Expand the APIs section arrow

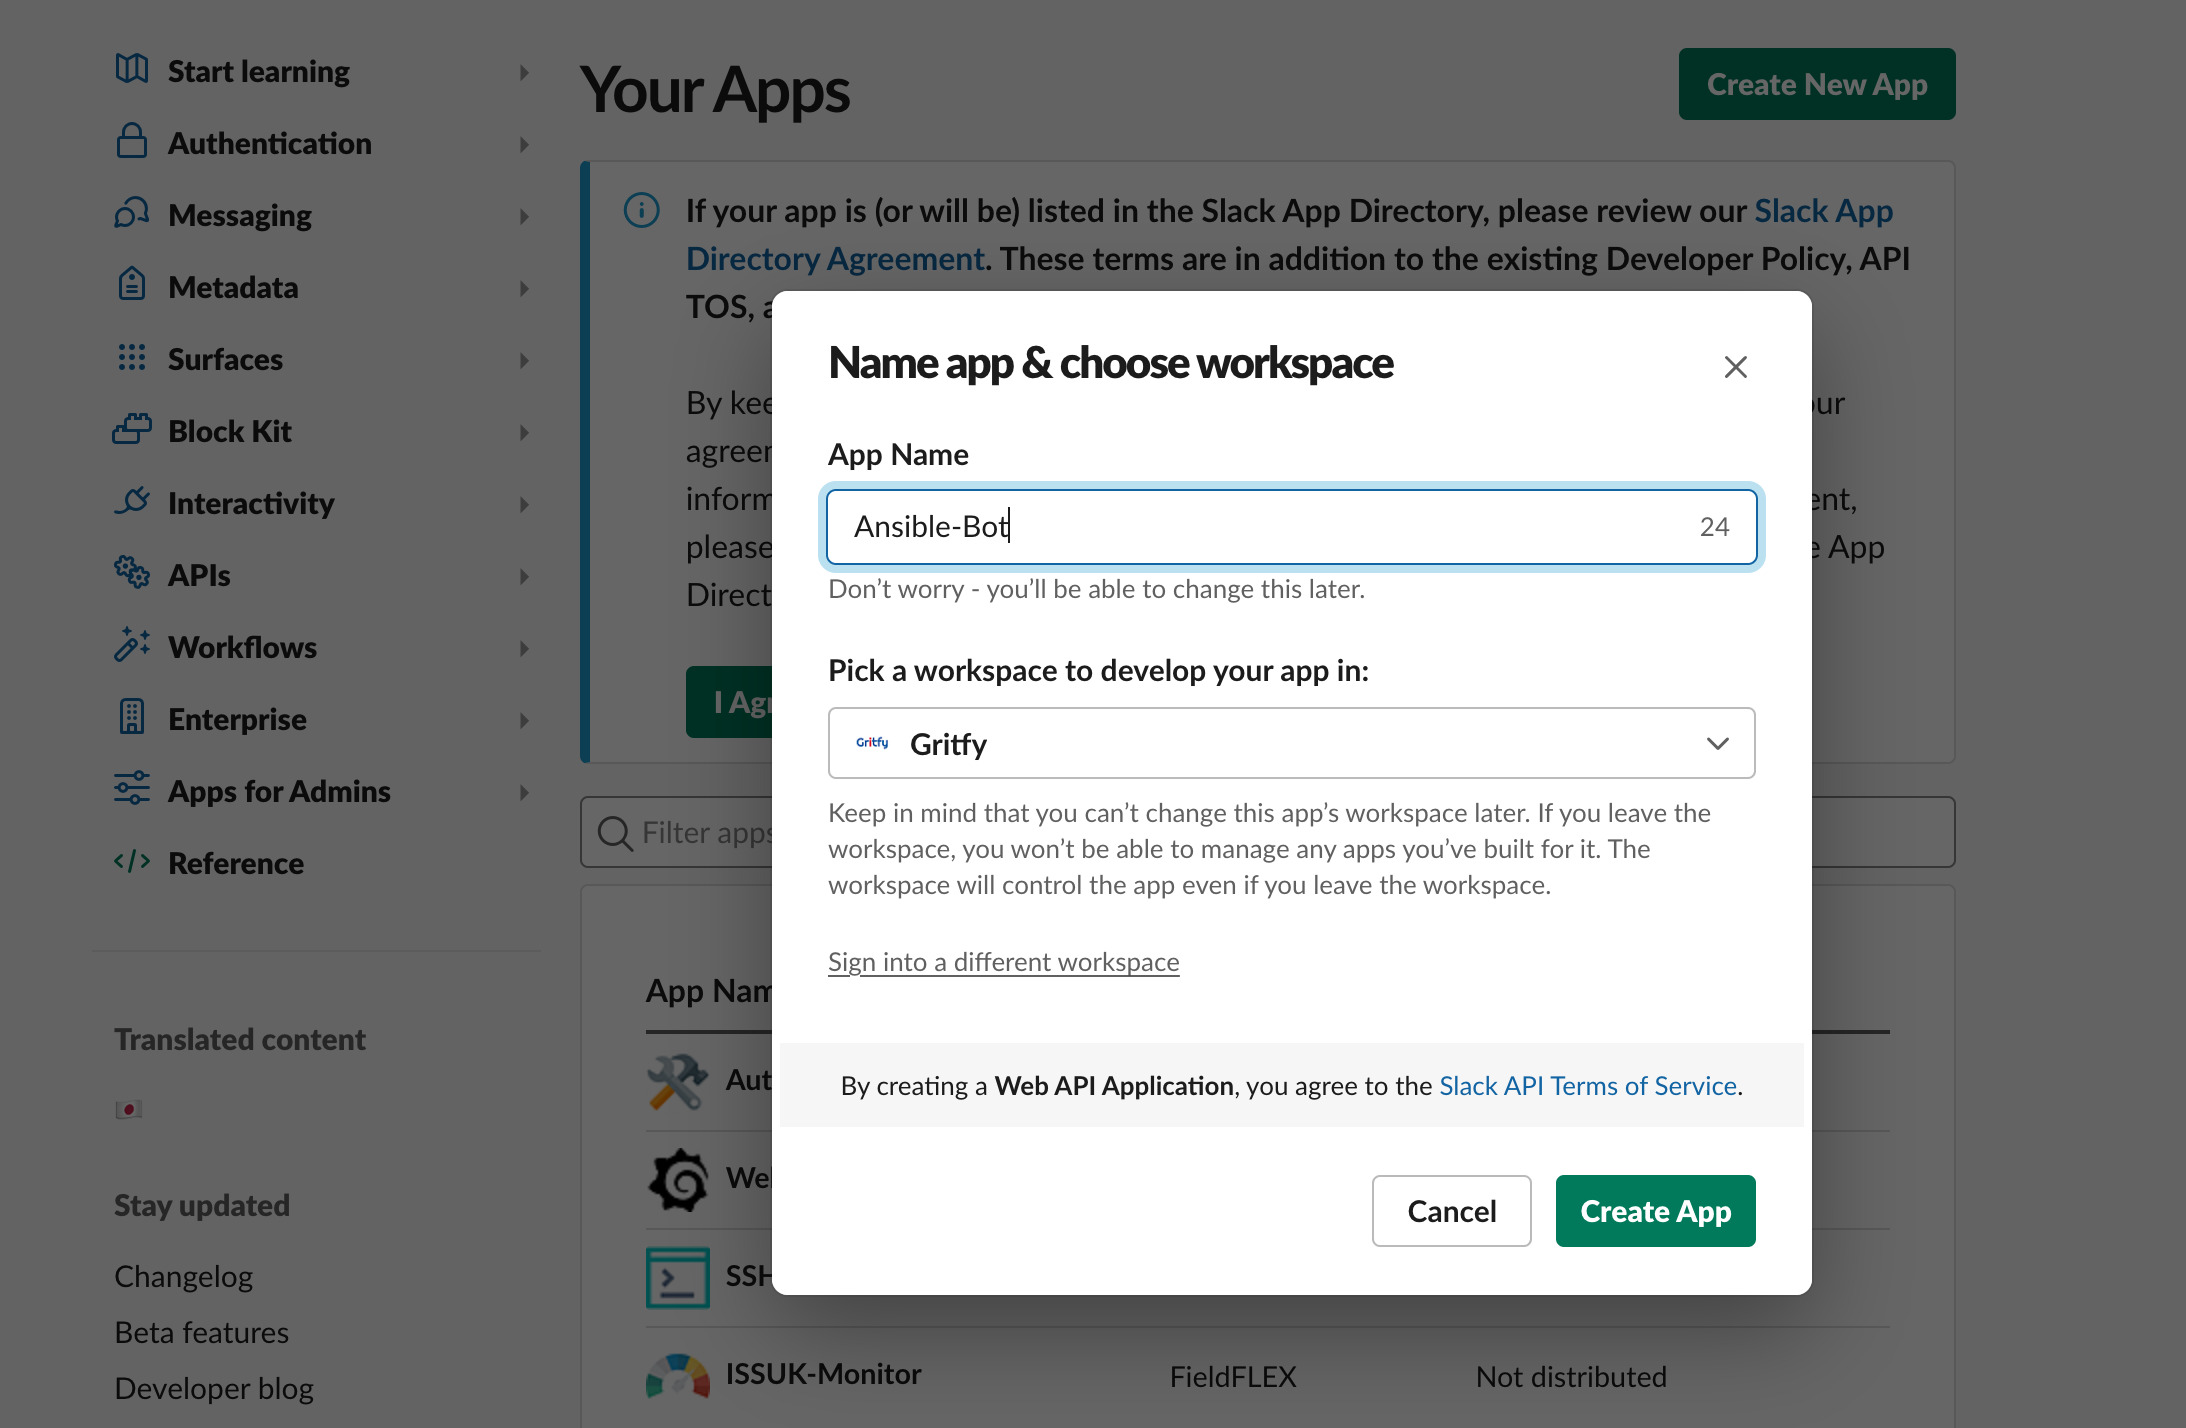tap(524, 576)
